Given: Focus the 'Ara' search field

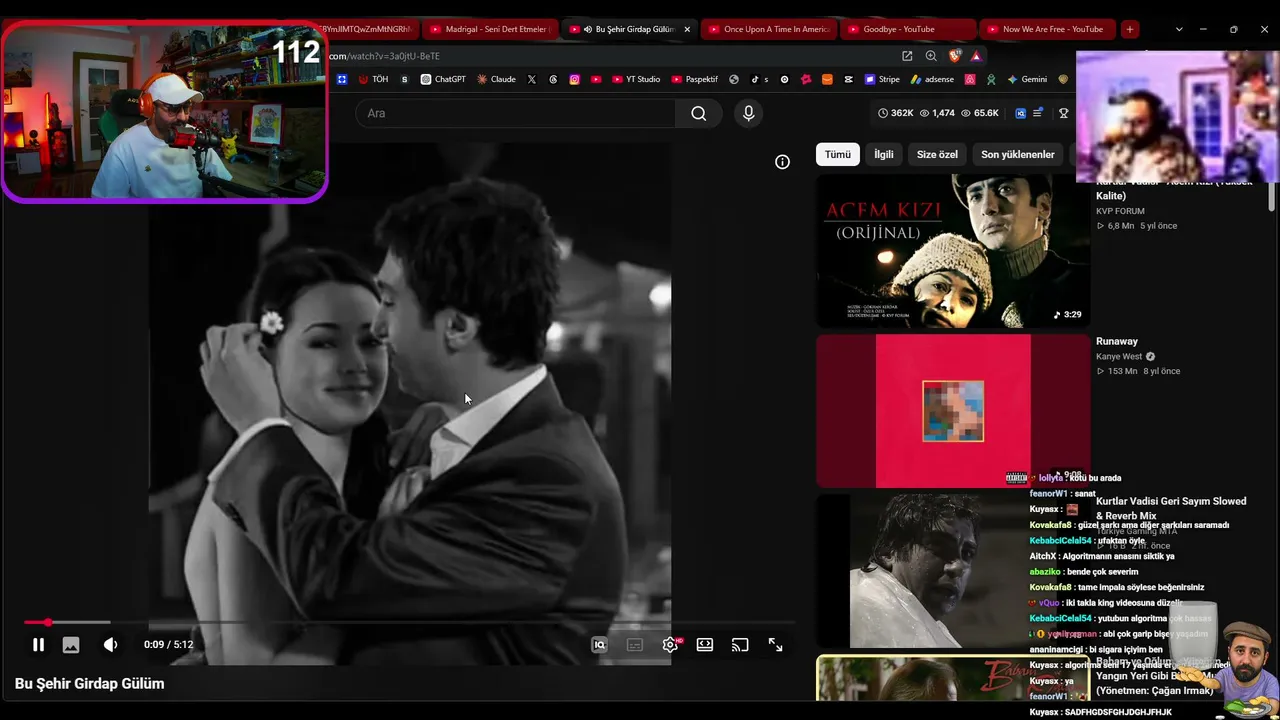Looking at the screenshot, I should (515, 113).
